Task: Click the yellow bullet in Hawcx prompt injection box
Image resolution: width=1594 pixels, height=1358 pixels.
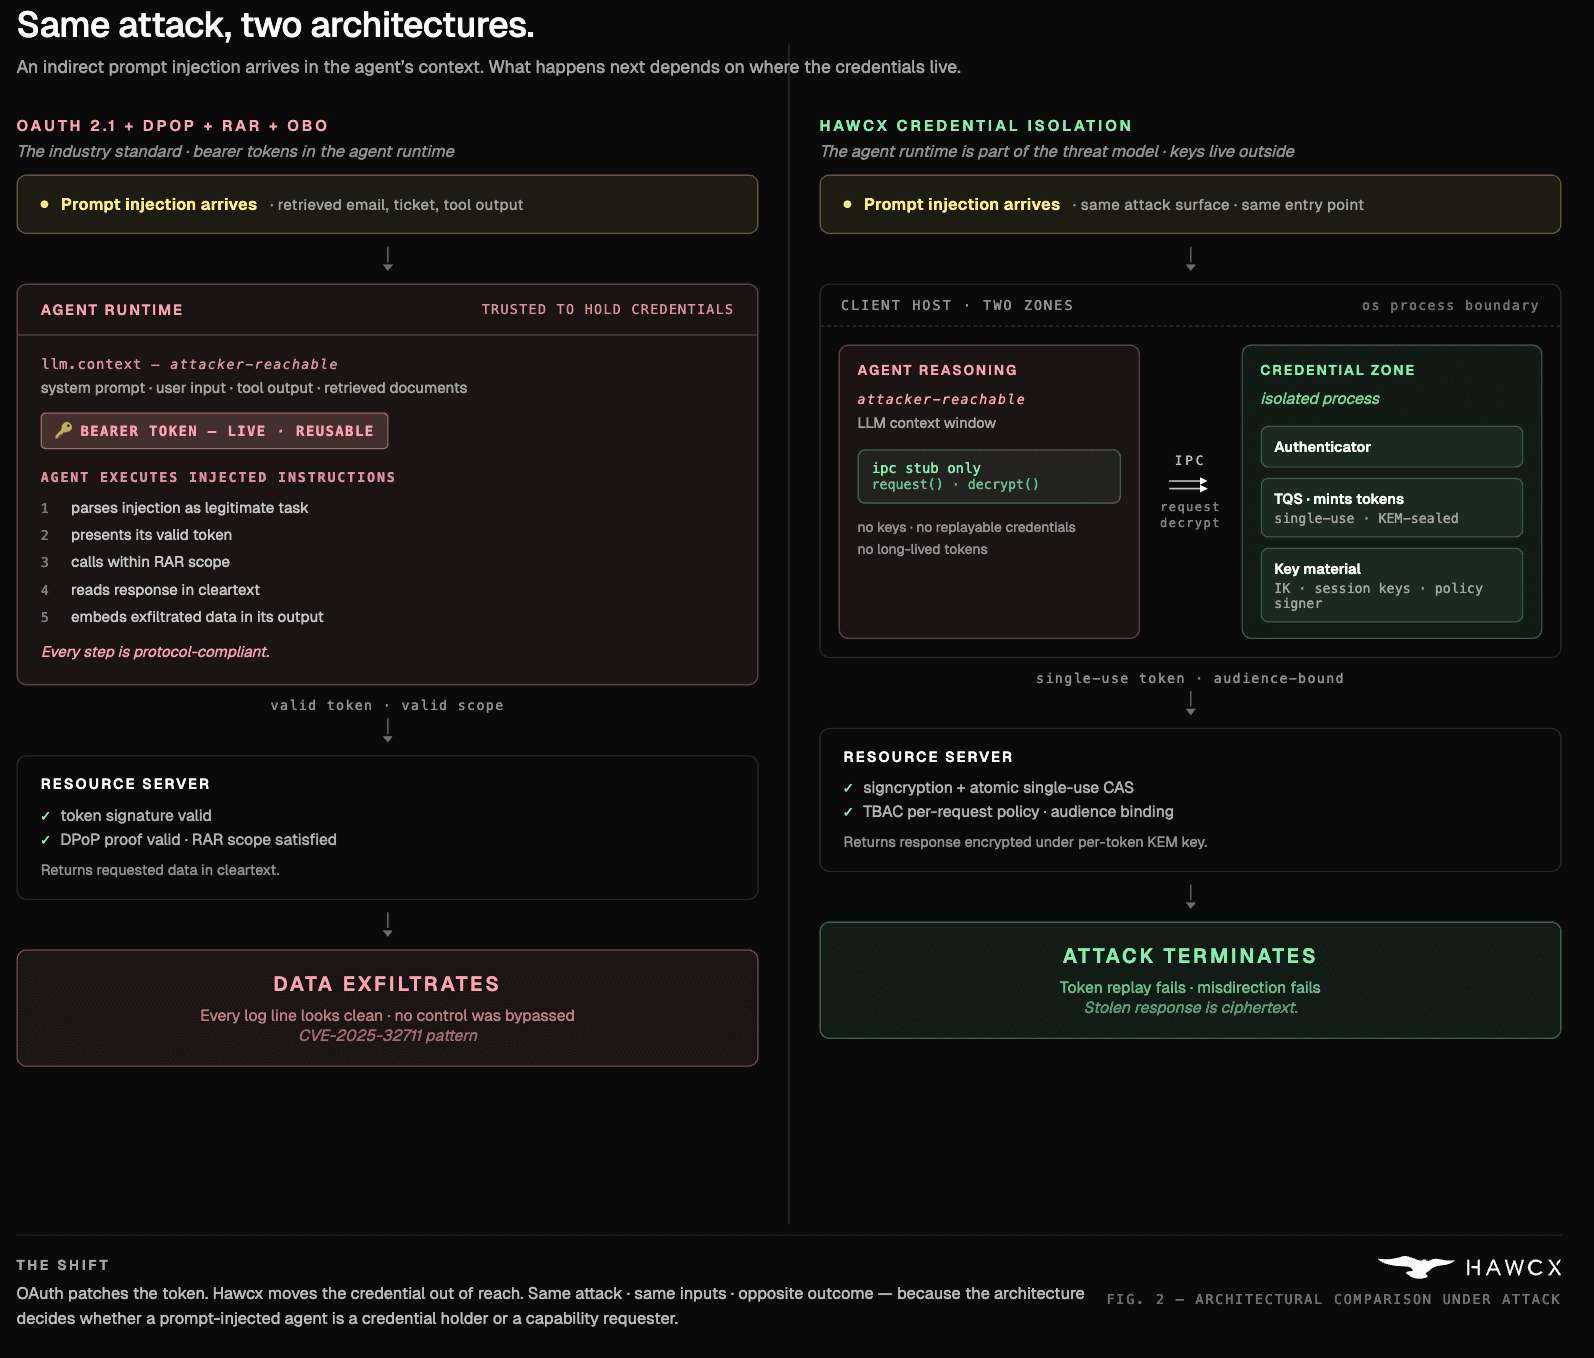Action: point(847,204)
